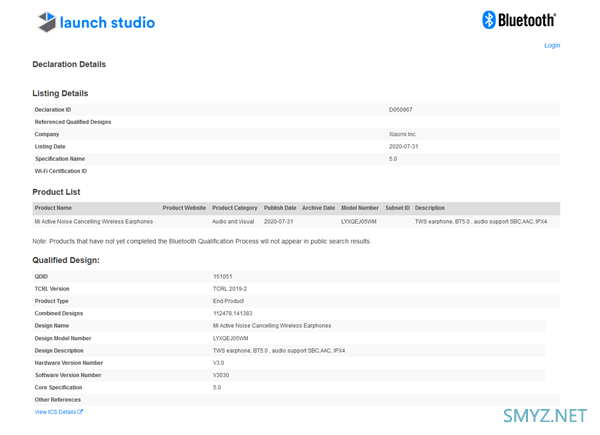
Task: Select the Declaration ID label
Action: coord(53,110)
